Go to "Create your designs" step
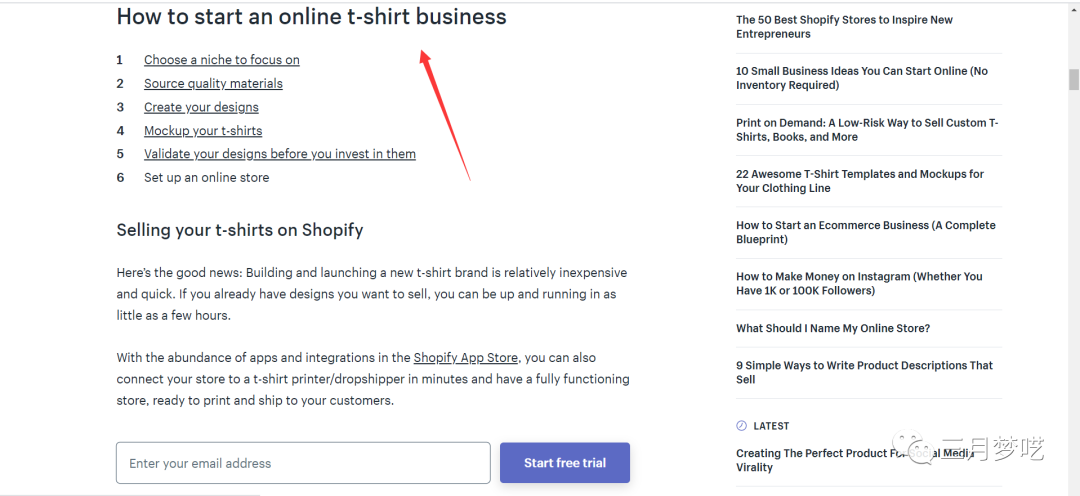The image size is (1080, 496). 201,107
